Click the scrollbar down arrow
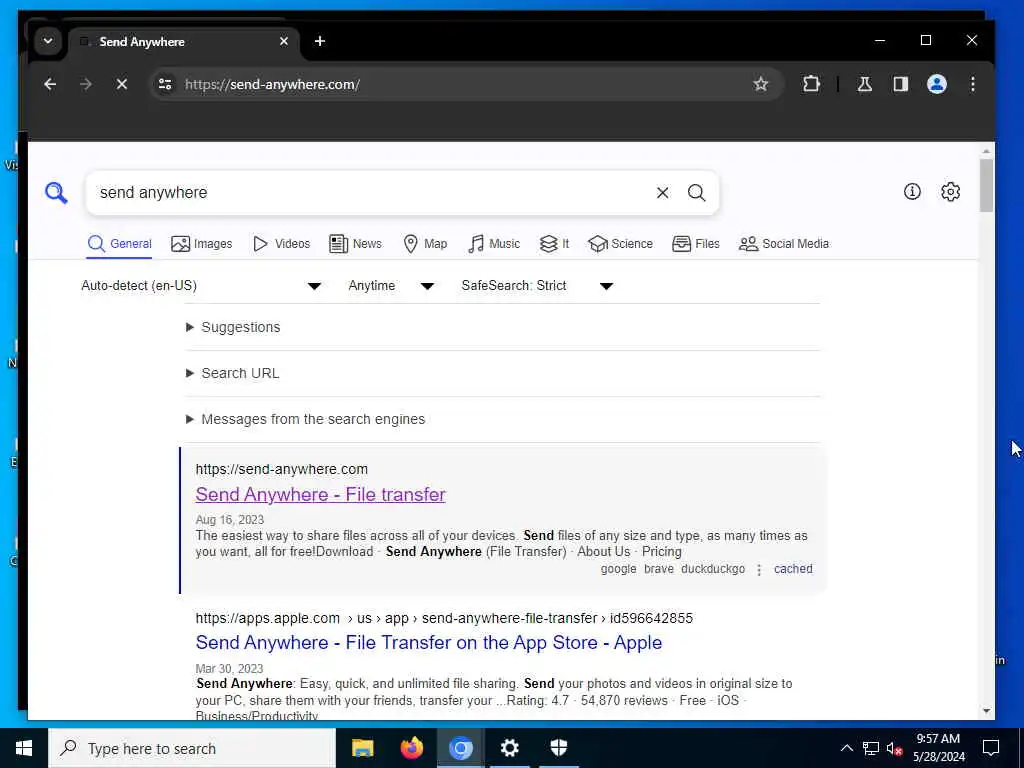Screen dimensions: 1024x768 point(986,711)
